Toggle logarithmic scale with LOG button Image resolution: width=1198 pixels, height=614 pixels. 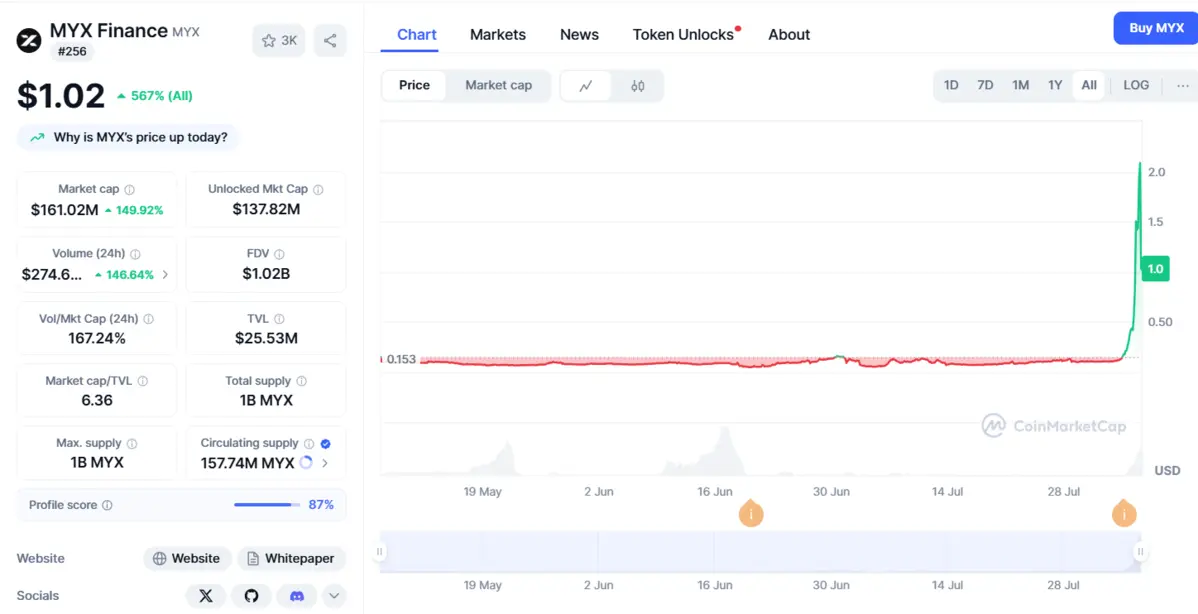pyautogui.click(x=1135, y=86)
